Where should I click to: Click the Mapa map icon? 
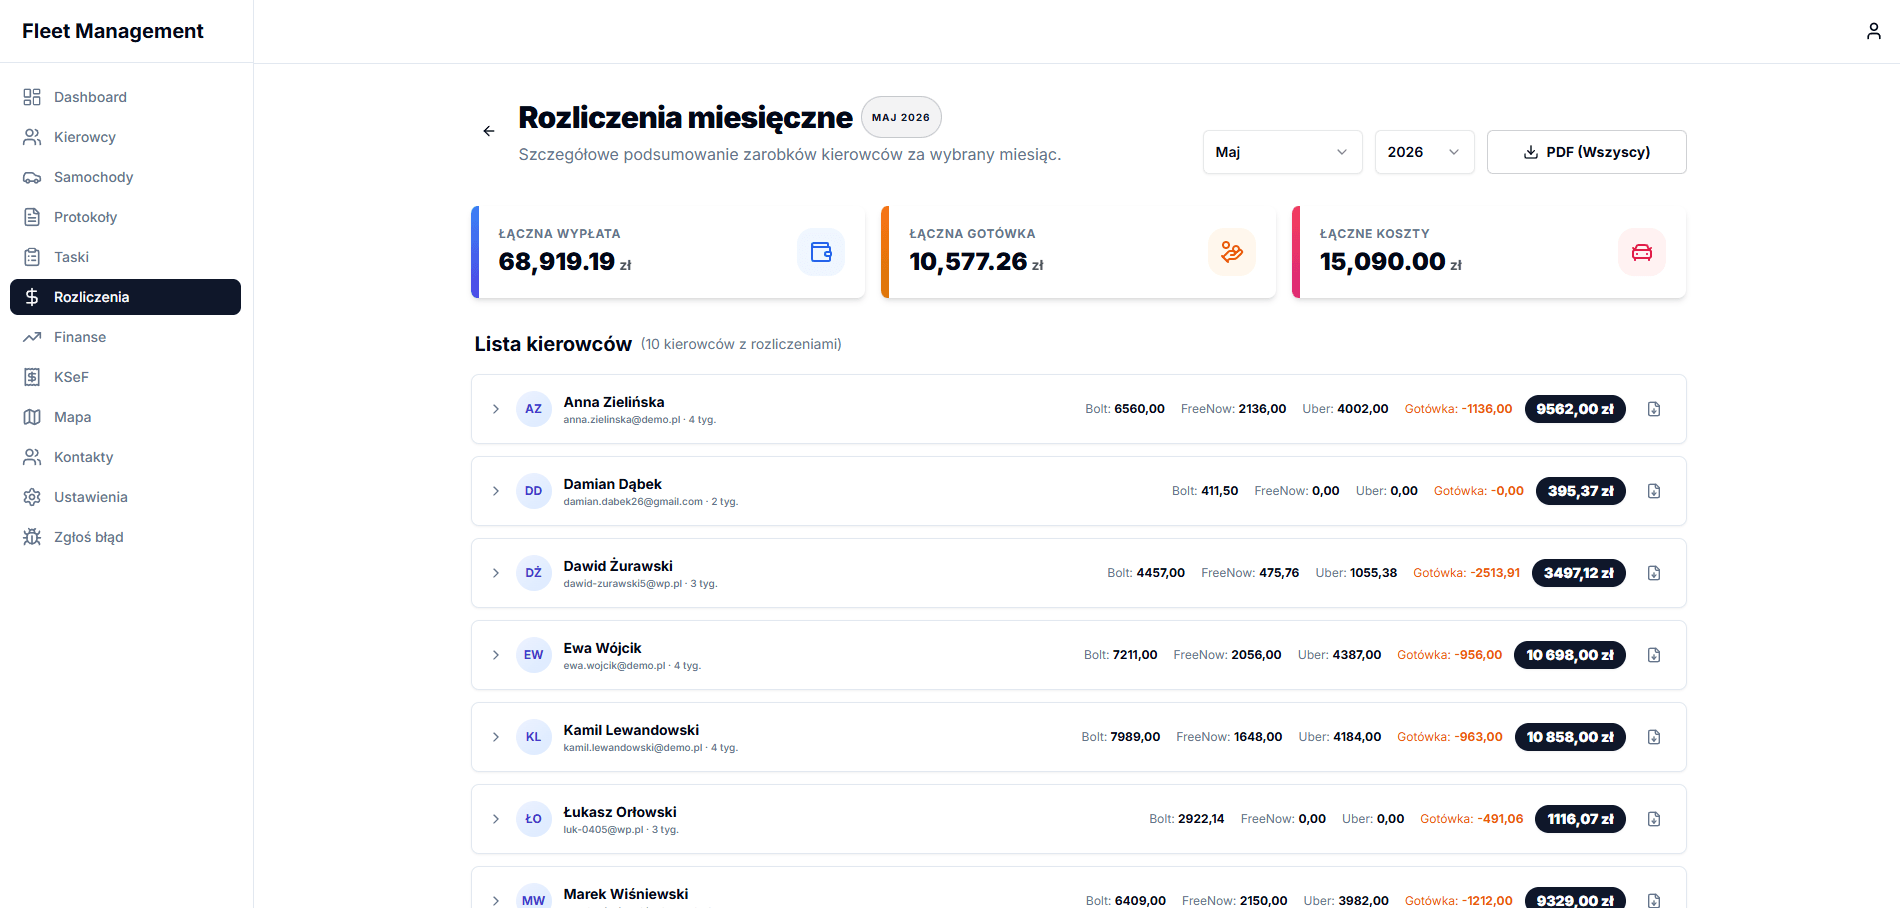point(32,417)
